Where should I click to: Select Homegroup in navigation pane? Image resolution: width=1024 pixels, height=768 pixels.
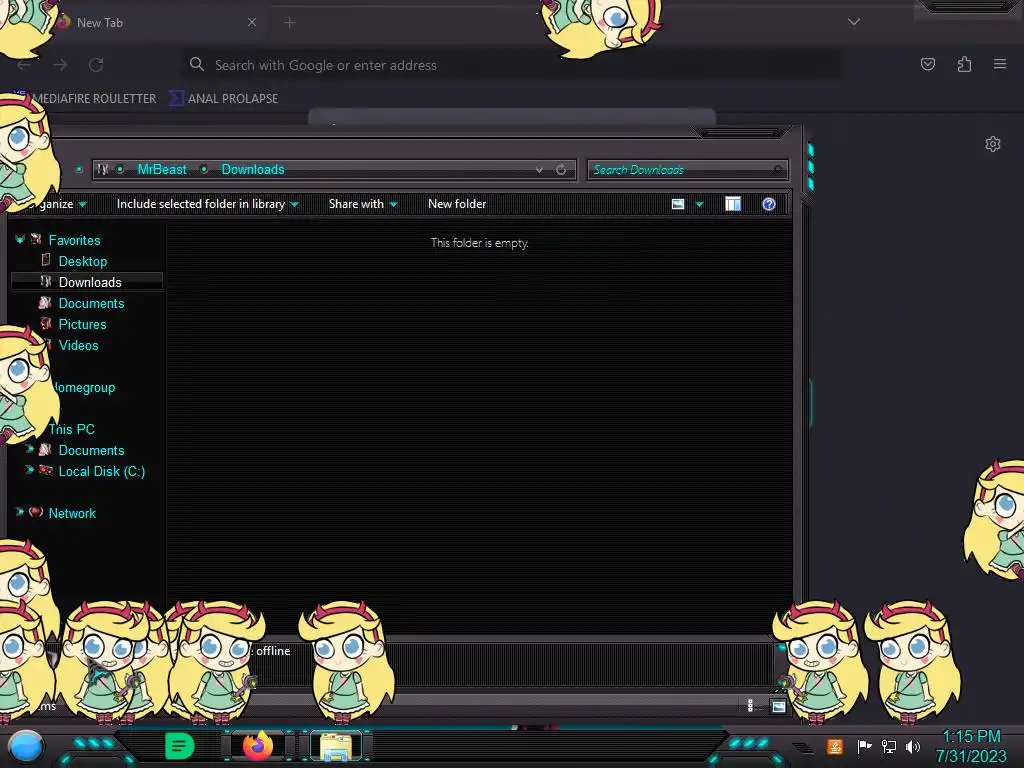pos(84,387)
